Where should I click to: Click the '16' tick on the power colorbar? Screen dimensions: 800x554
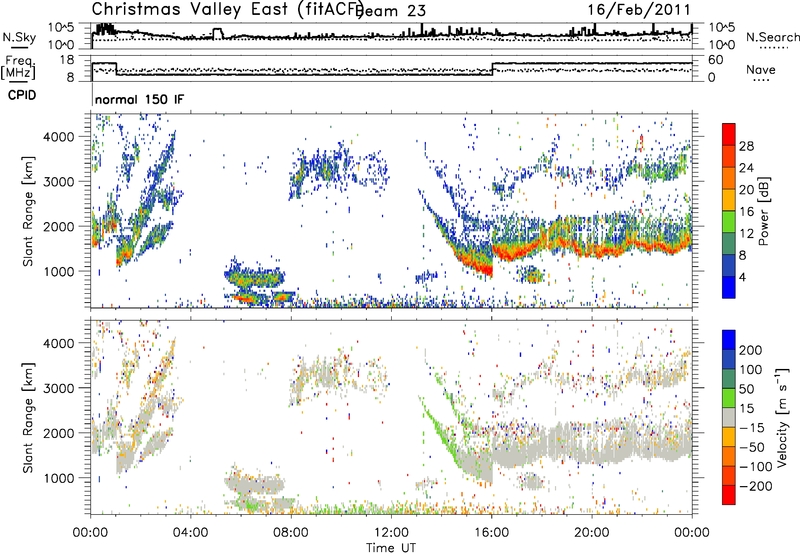pos(746,212)
